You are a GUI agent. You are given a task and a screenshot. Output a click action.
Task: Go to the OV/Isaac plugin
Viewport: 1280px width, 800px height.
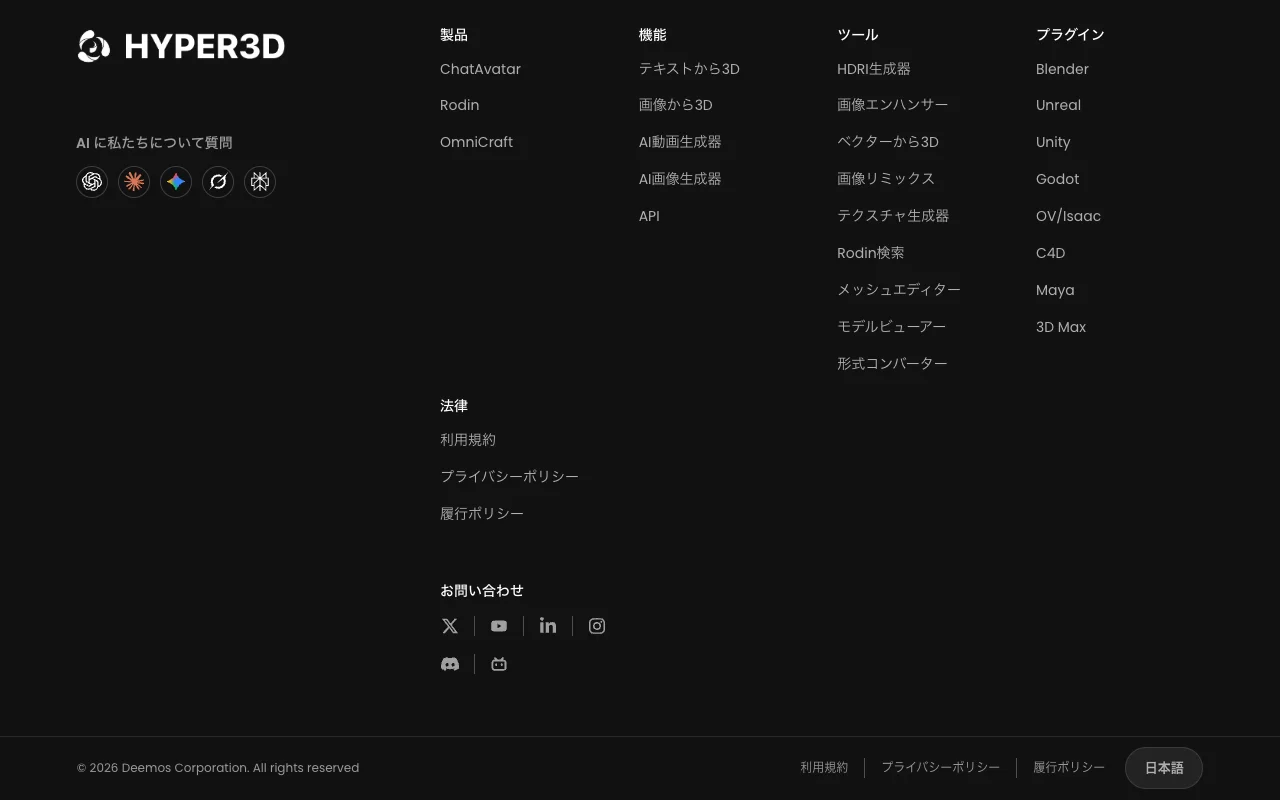(1068, 216)
